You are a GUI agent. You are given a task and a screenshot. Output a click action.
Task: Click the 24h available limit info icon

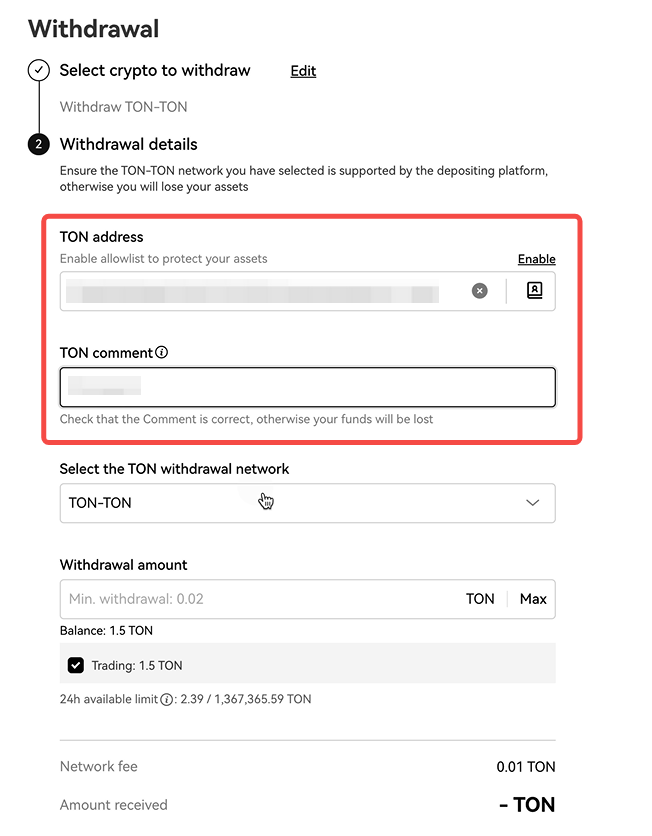(167, 699)
